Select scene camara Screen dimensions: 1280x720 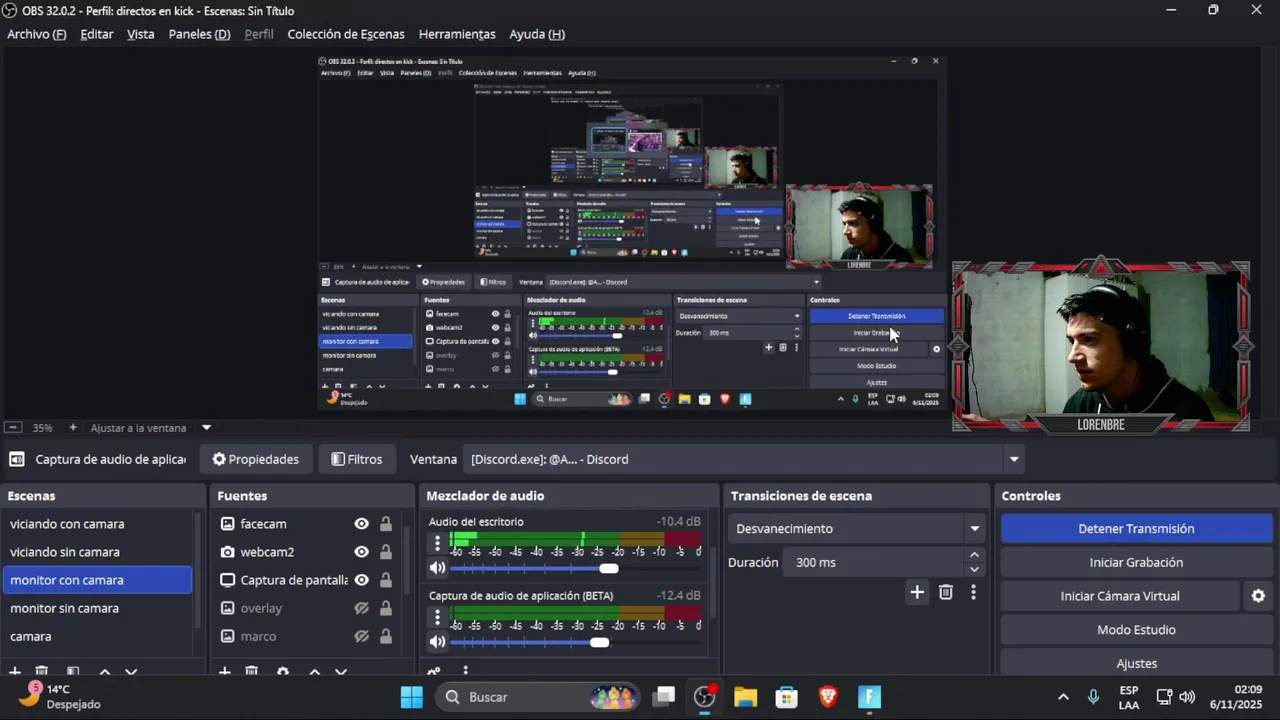pos(97,636)
